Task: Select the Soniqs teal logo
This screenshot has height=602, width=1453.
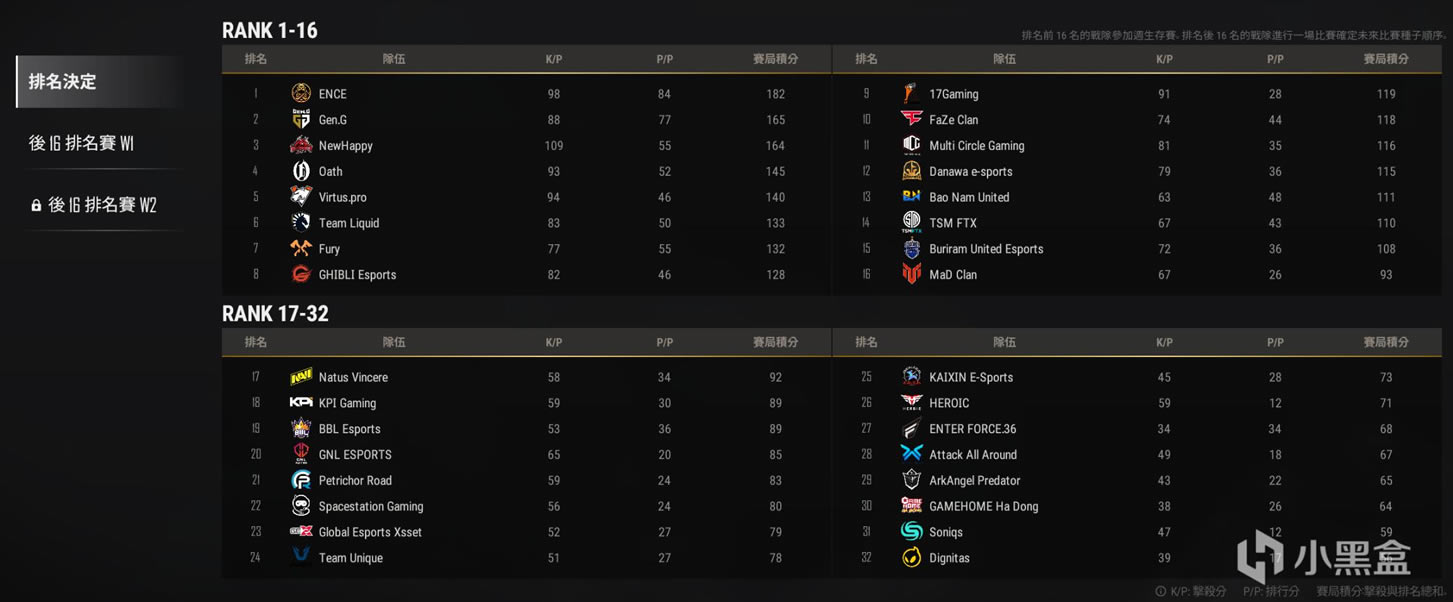Action: (911, 532)
